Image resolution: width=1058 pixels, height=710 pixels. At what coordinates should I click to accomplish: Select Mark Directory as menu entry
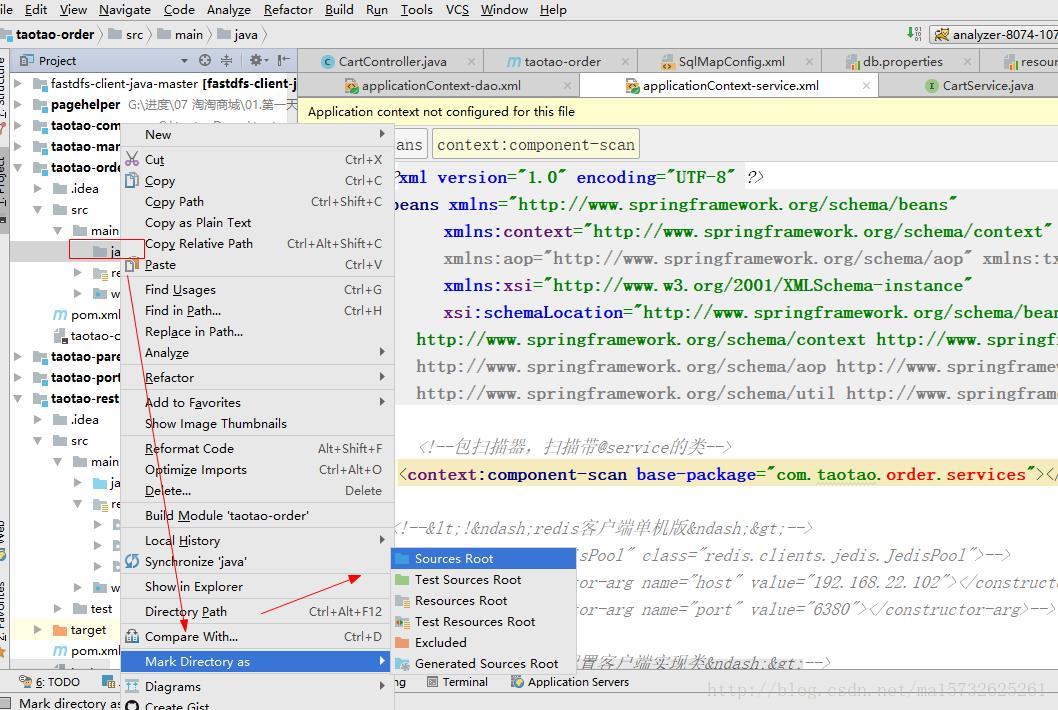(x=257, y=661)
